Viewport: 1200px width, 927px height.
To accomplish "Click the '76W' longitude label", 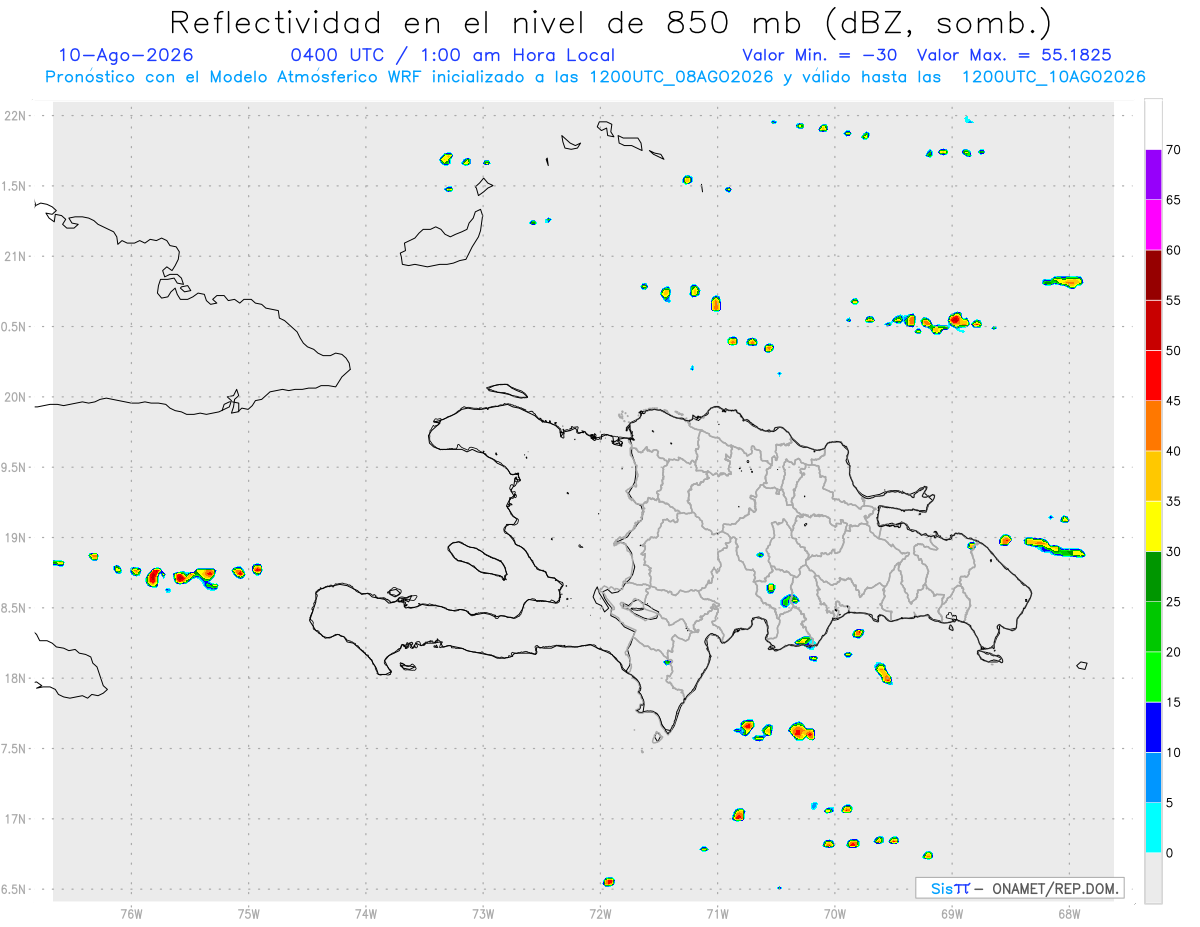I will click(x=131, y=914).
